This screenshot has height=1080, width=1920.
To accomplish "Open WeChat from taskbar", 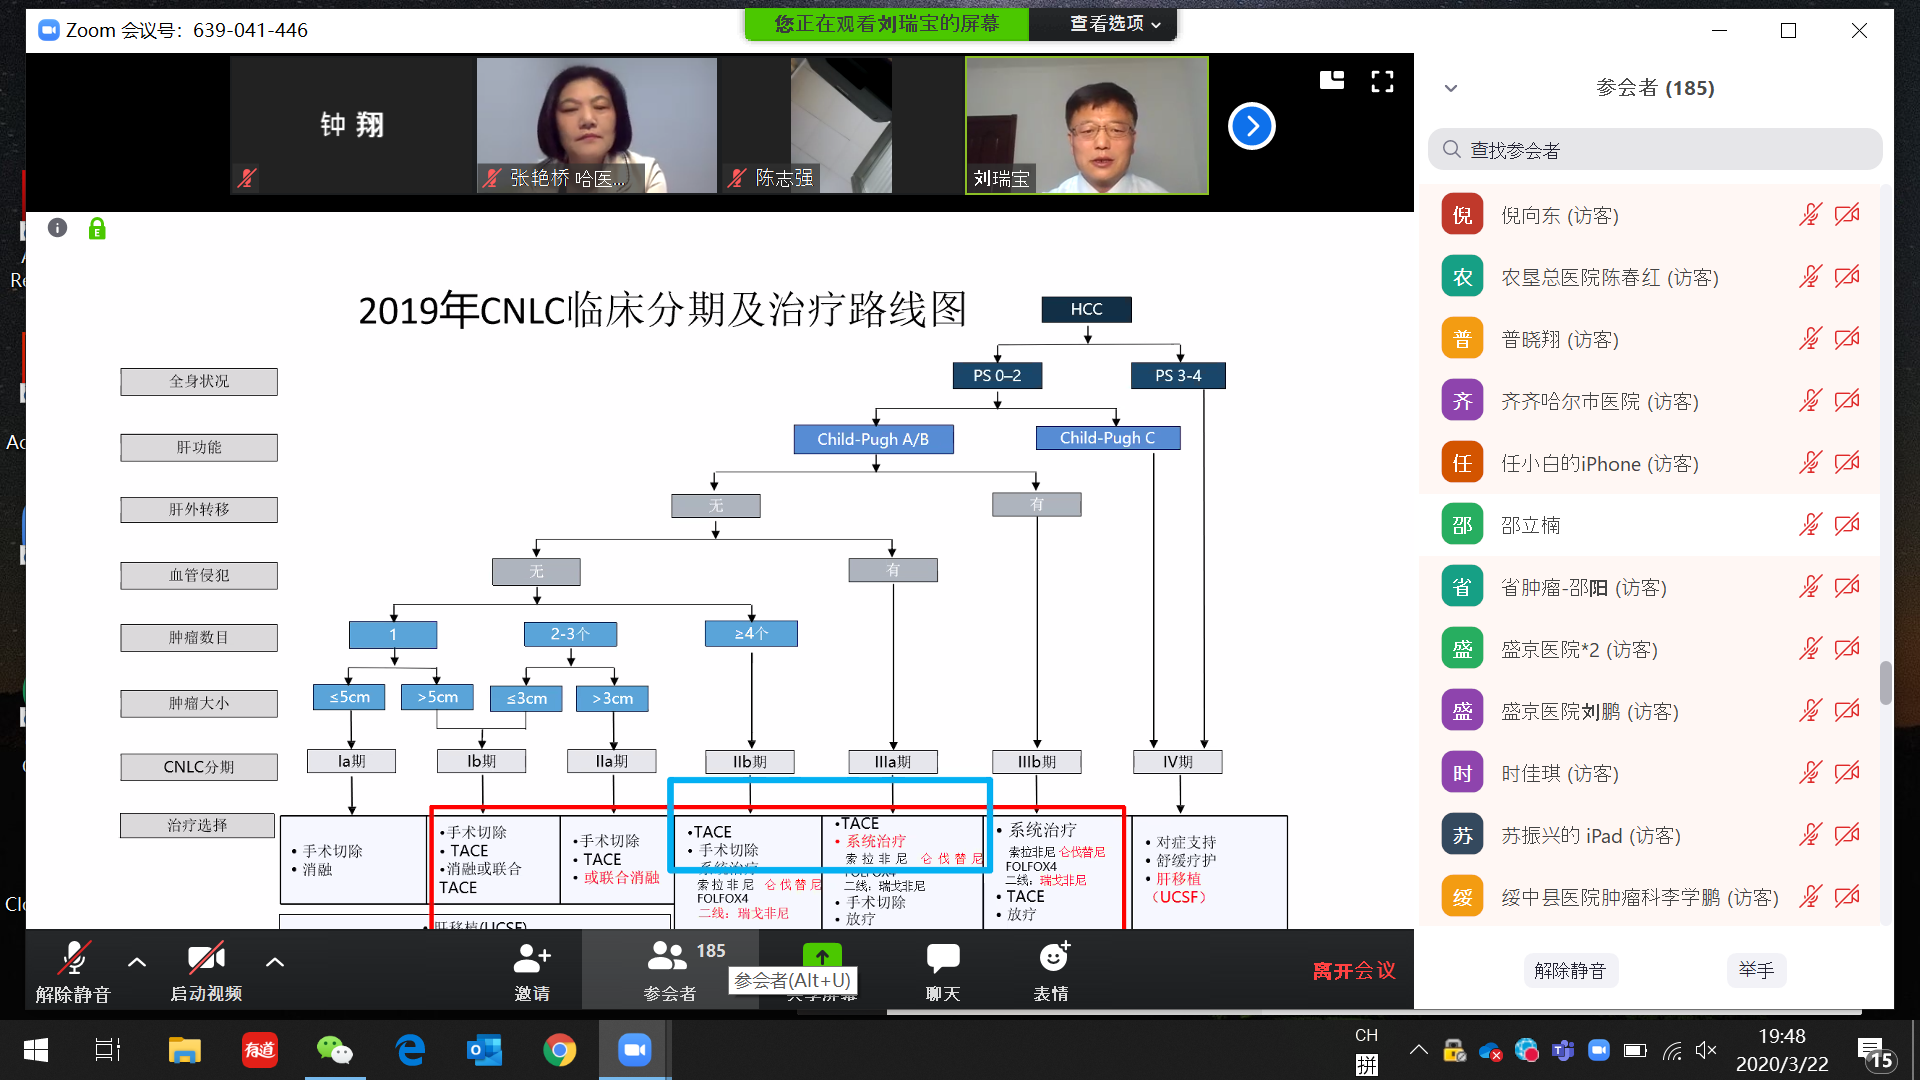I will pyautogui.click(x=335, y=1050).
